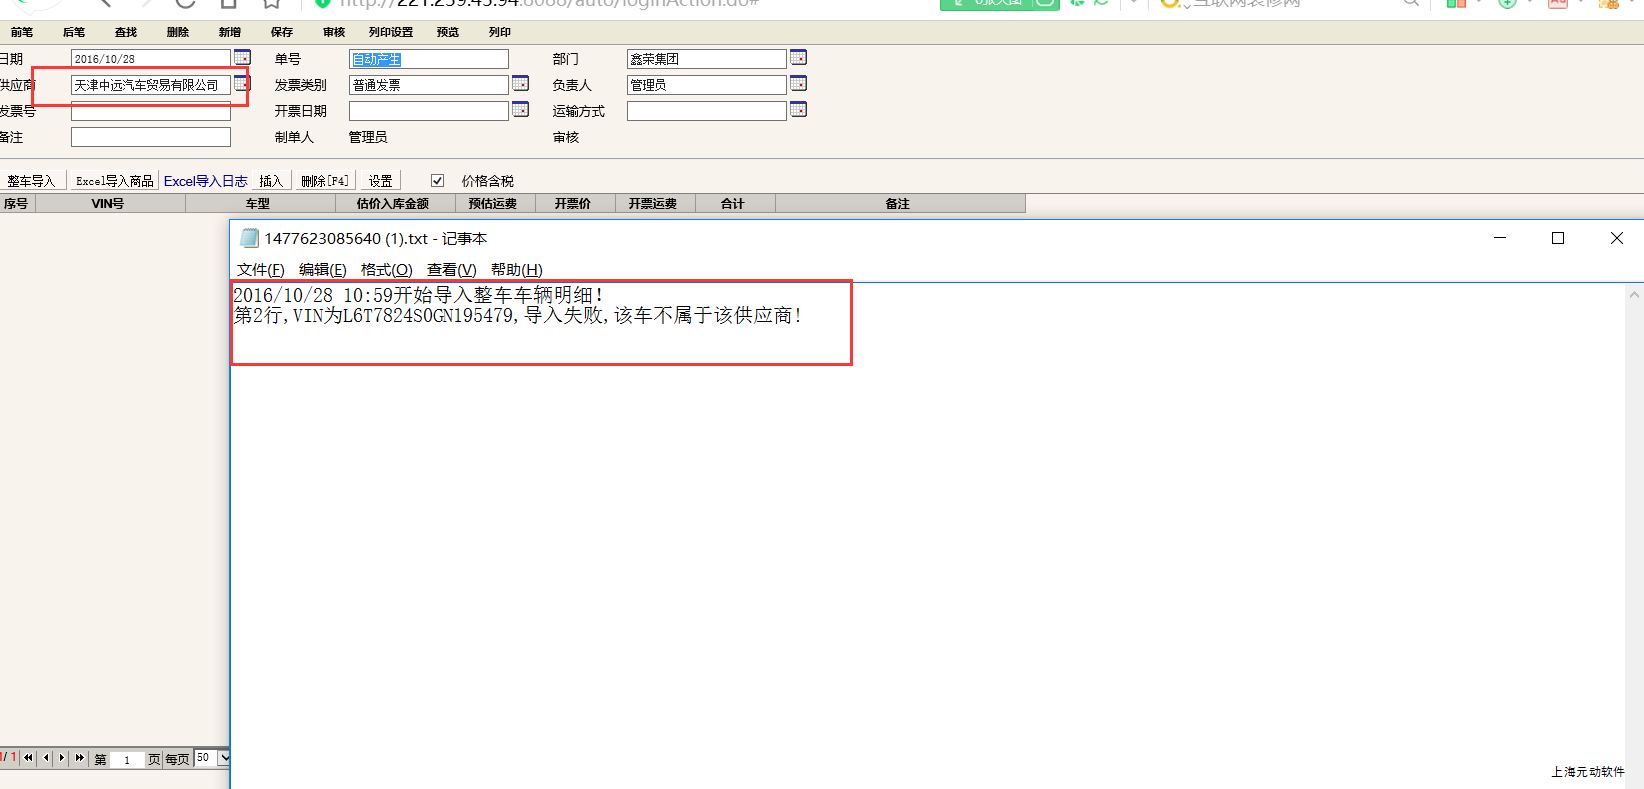Click the 保存 toolbar button

(x=282, y=32)
